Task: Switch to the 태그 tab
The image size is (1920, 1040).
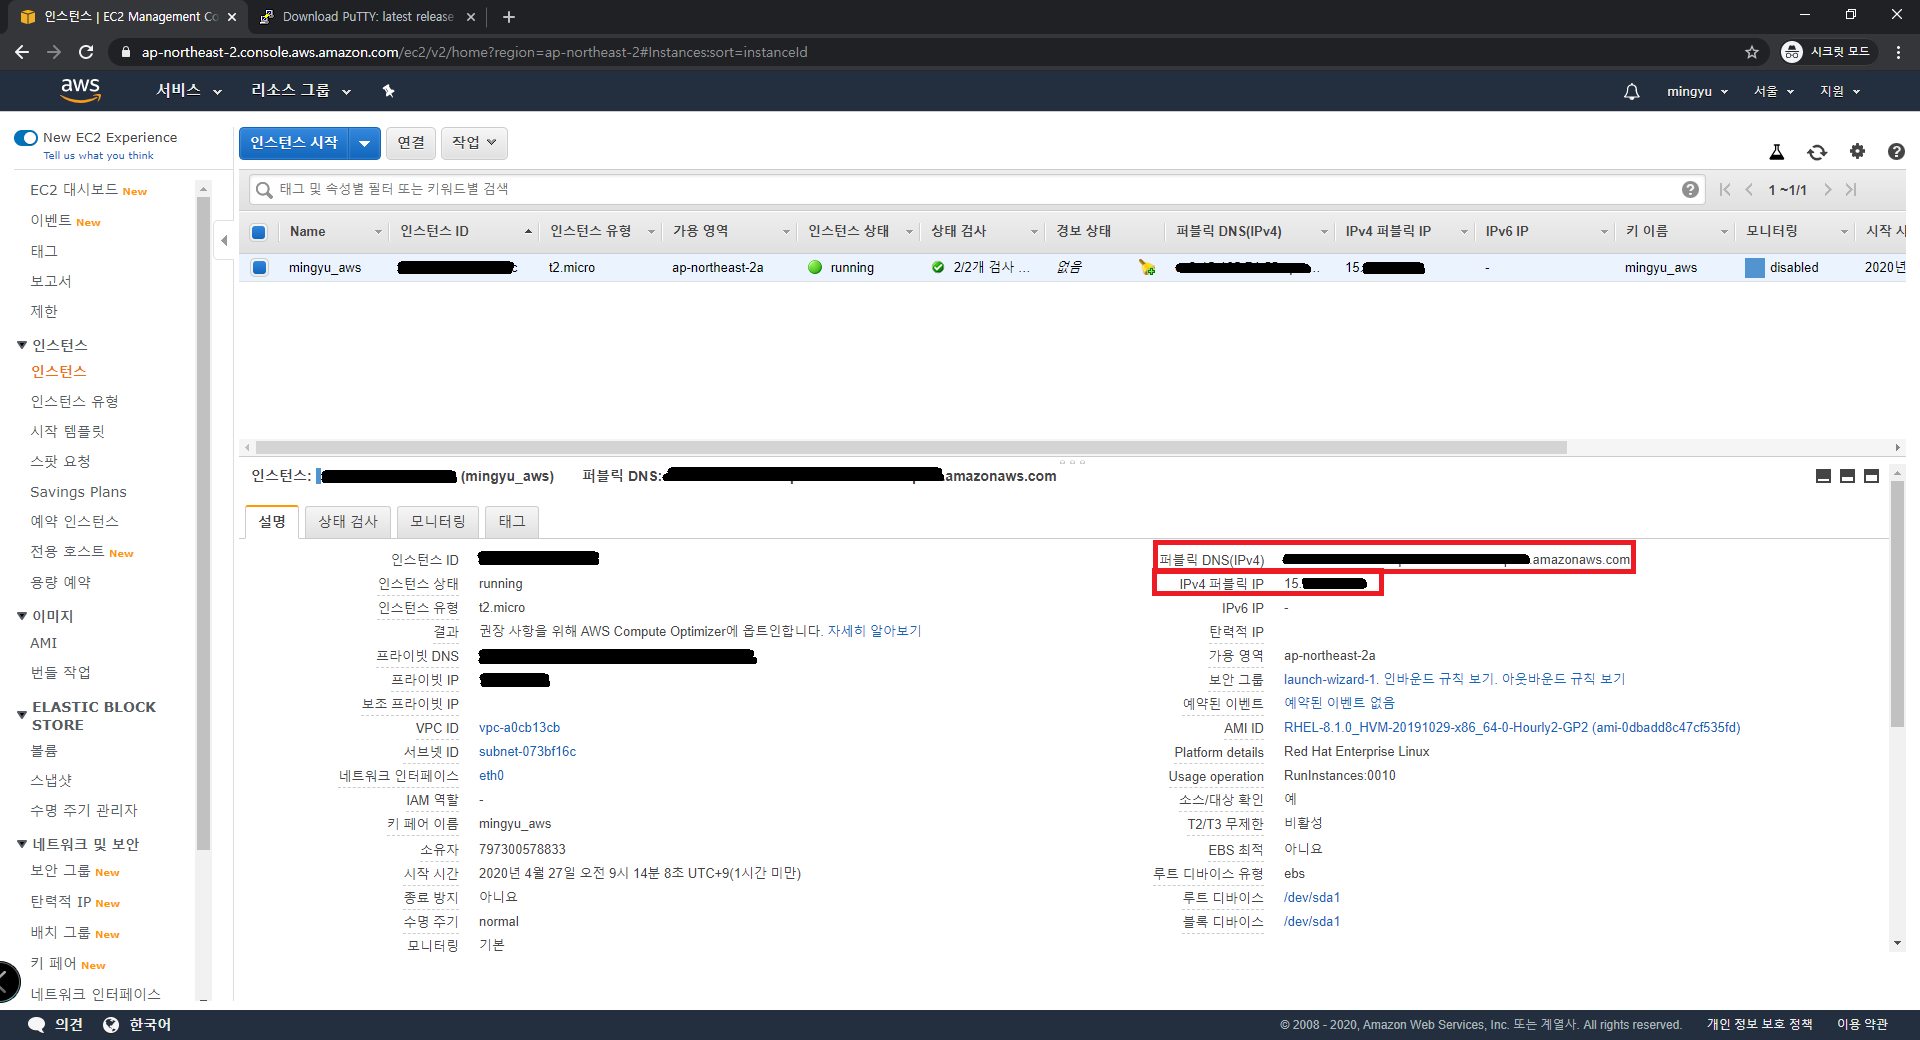Action: [512, 522]
